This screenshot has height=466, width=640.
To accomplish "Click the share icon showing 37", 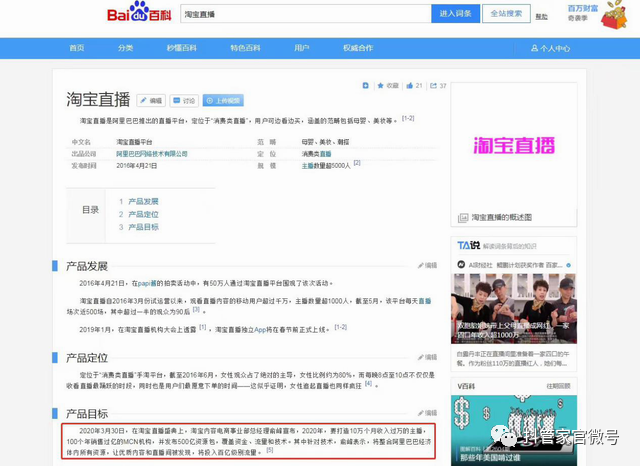I will click(x=433, y=86).
